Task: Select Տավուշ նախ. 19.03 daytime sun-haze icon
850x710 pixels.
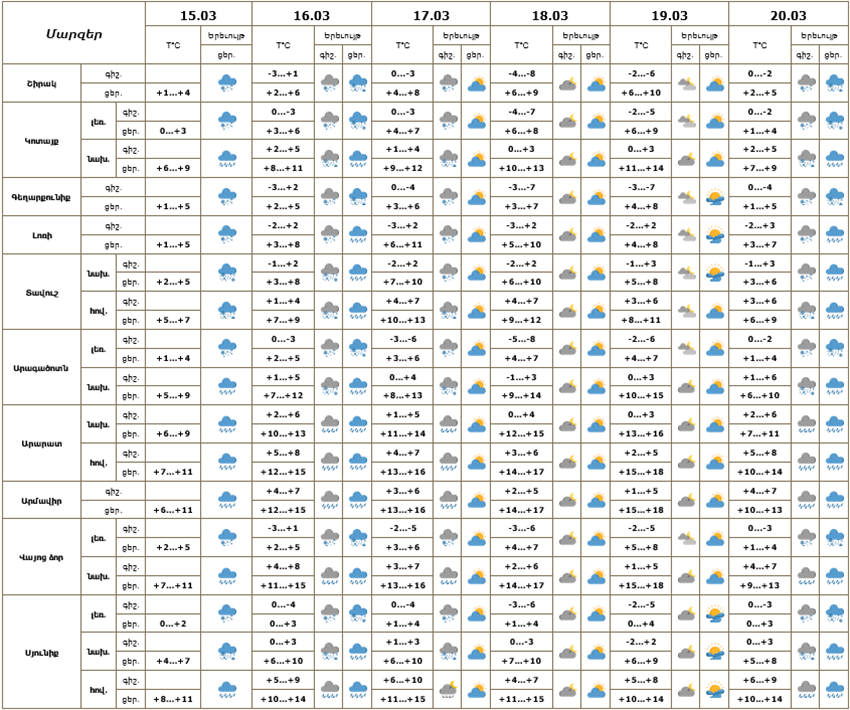Action: point(714,273)
